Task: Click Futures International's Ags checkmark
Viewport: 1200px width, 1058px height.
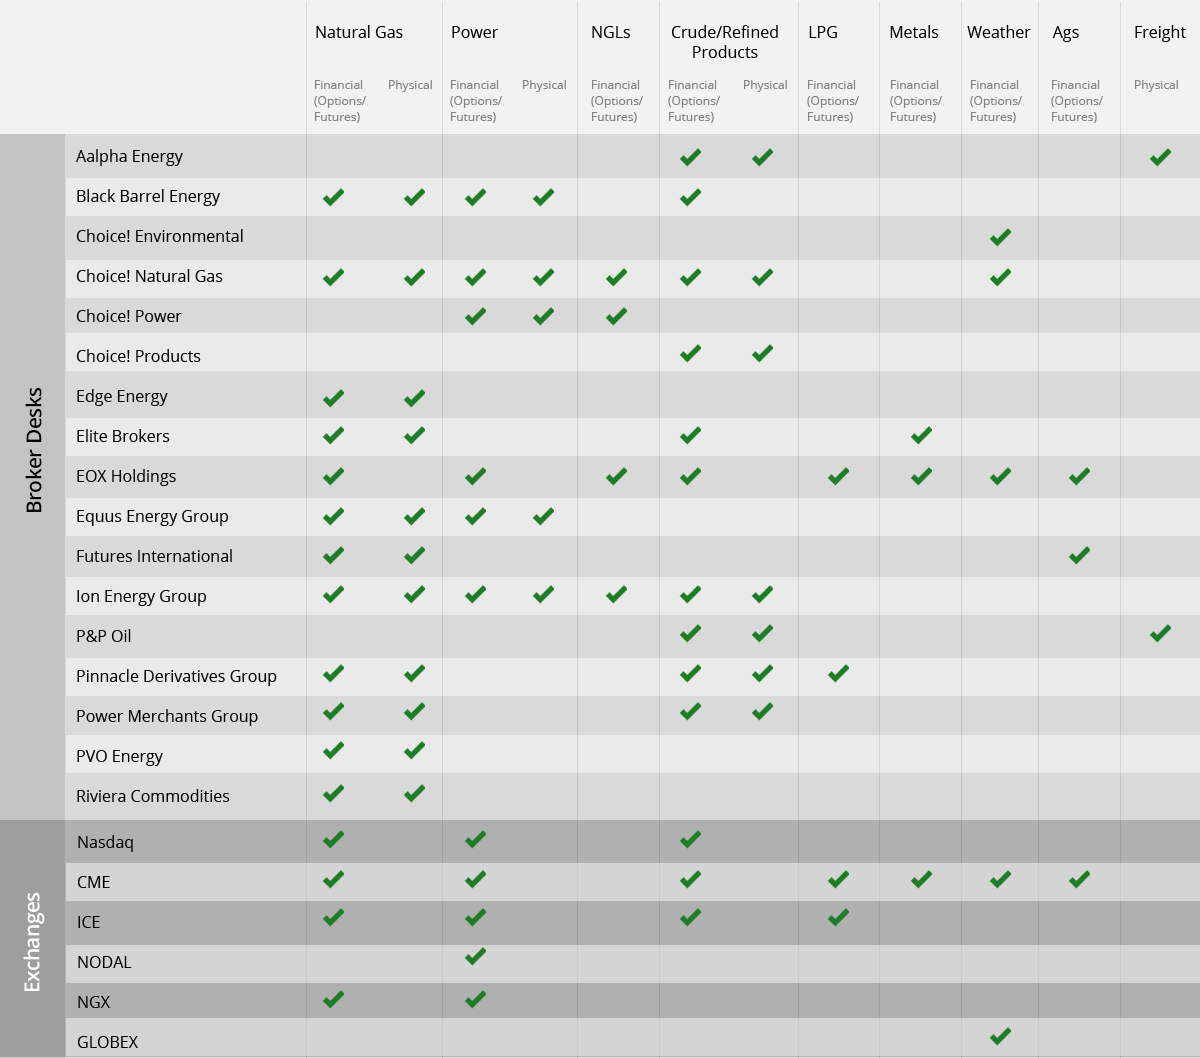Action: (1079, 555)
